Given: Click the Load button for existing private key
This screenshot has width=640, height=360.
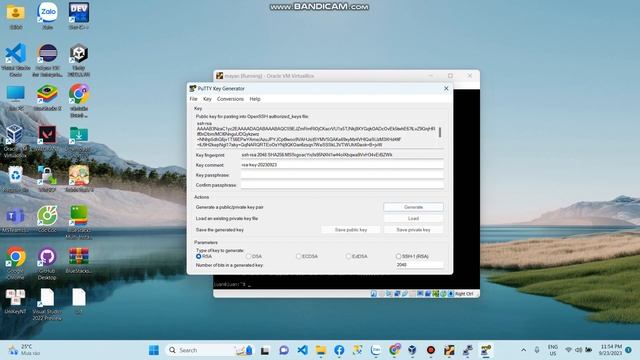Looking at the screenshot, I should (x=413, y=218).
